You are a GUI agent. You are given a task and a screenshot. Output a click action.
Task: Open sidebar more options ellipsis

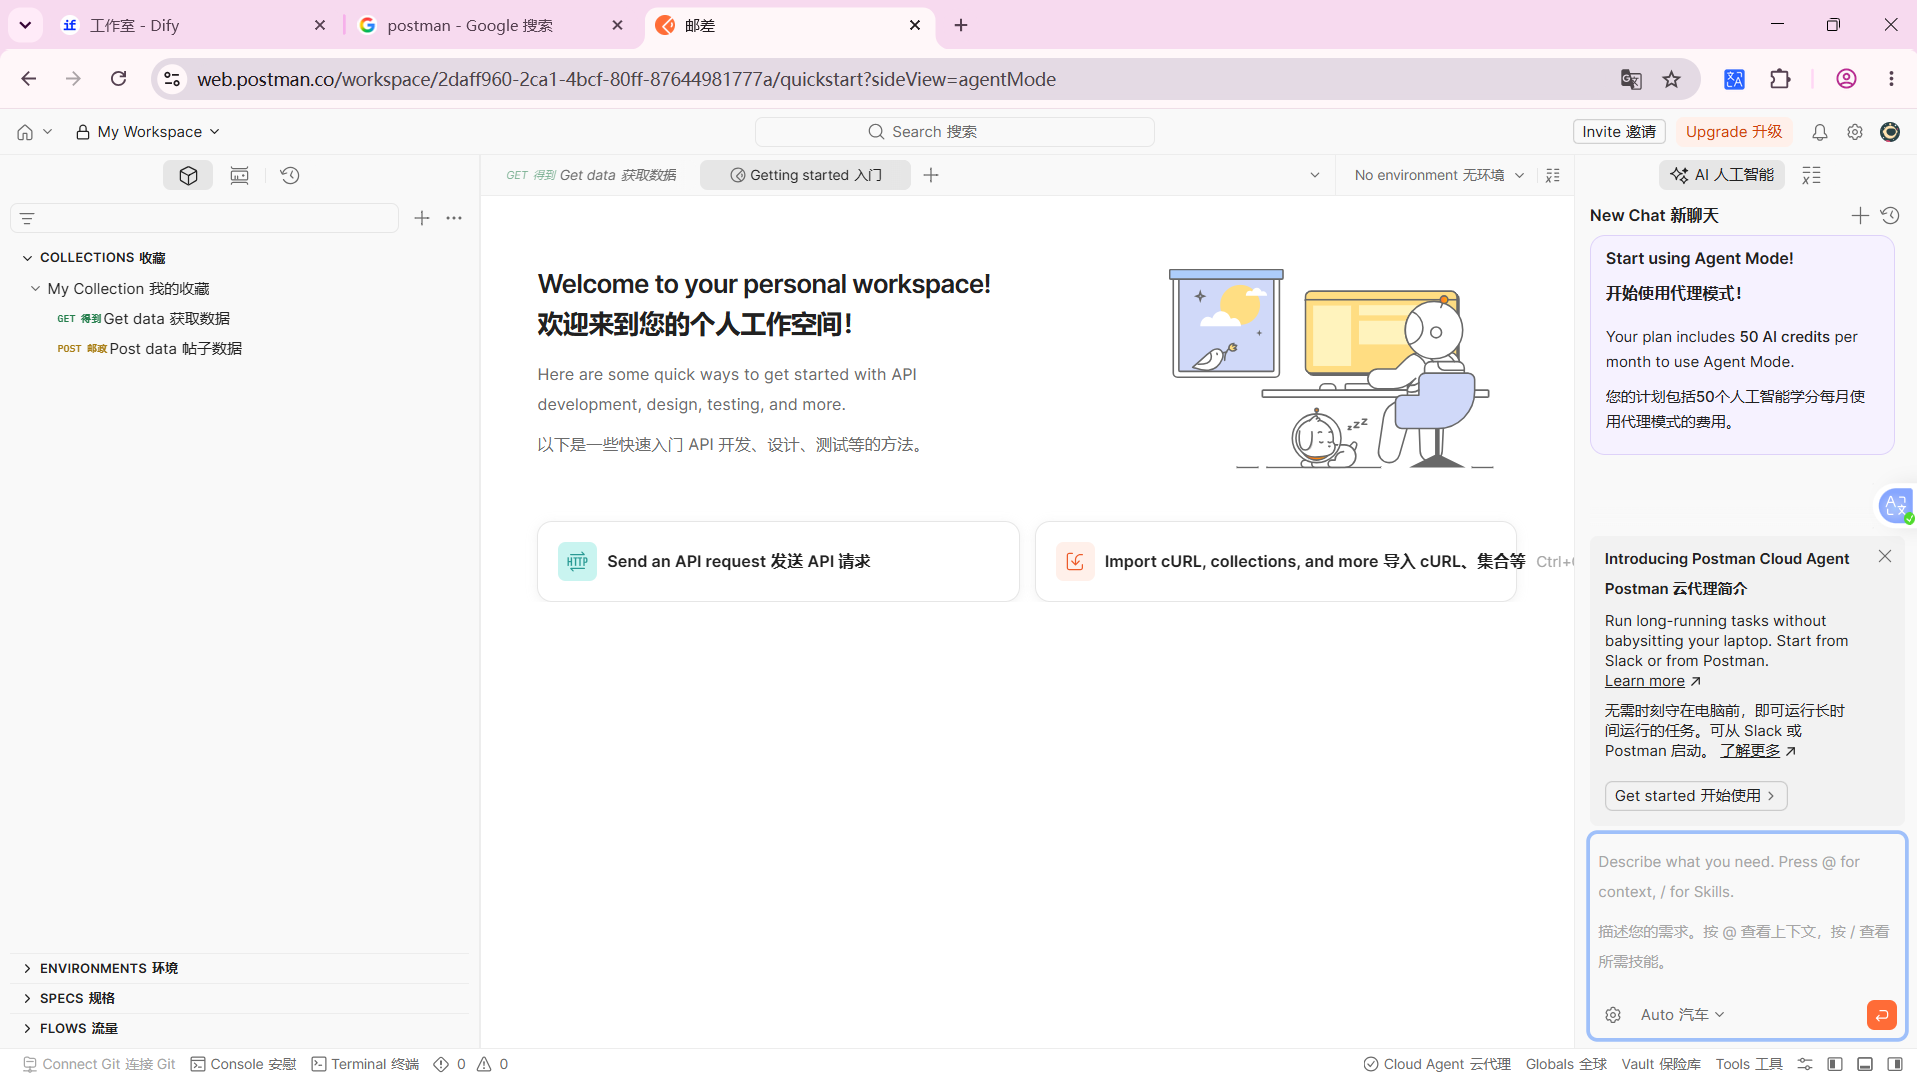coord(454,218)
